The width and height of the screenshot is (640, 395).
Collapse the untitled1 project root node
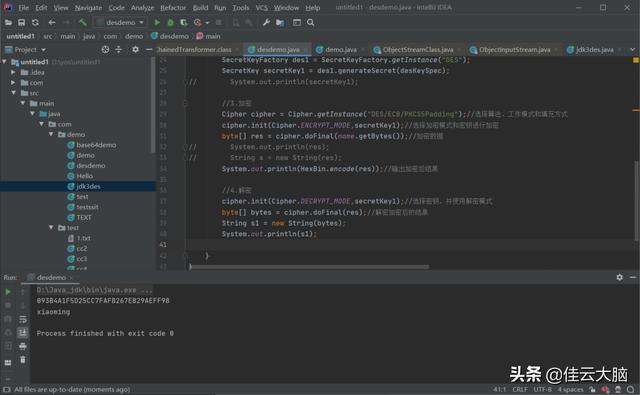pyautogui.click(x=4, y=62)
